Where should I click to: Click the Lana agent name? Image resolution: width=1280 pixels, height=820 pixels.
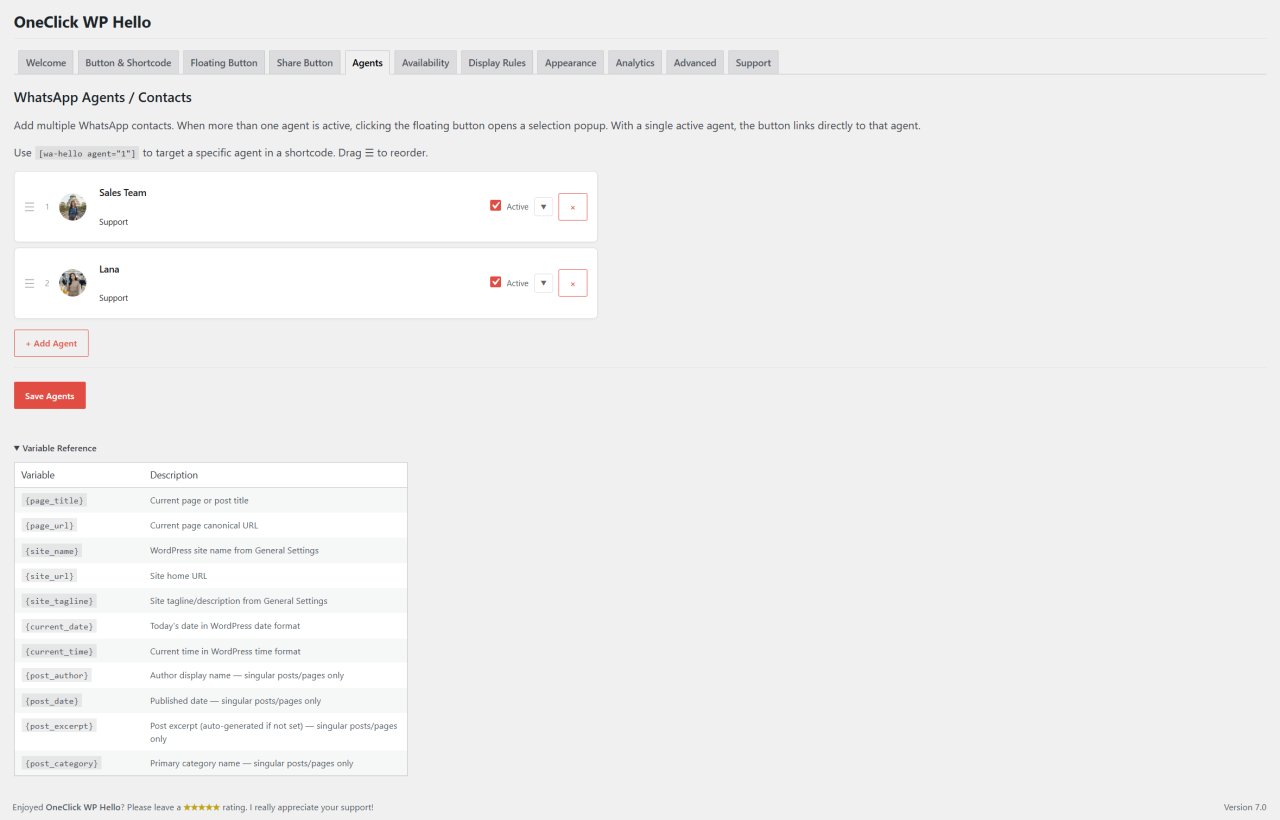point(109,269)
